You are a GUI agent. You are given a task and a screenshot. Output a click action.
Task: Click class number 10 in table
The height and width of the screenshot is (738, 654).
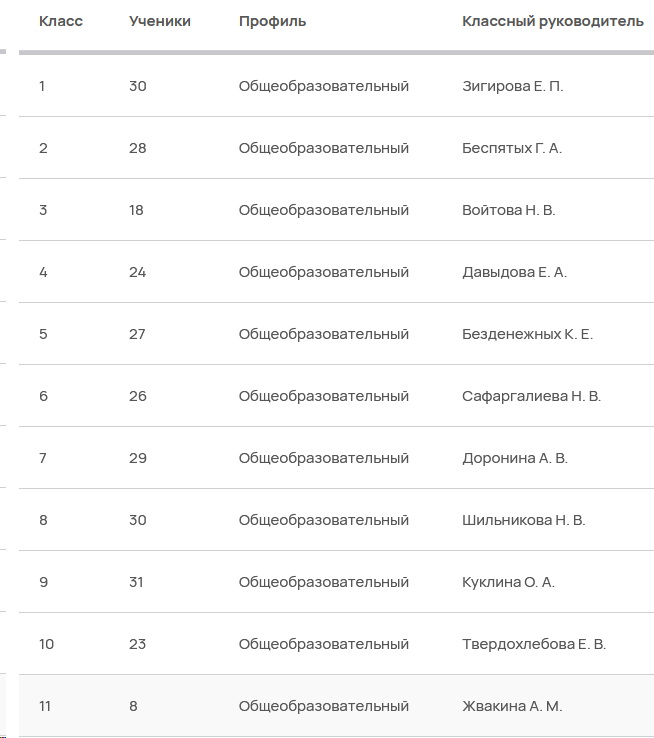pyautogui.click(x=47, y=644)
